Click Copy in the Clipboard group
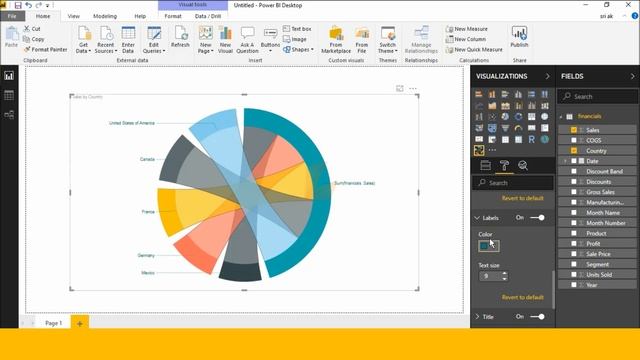The width and height of the screenshot is (640, 360). click(33, 39)
